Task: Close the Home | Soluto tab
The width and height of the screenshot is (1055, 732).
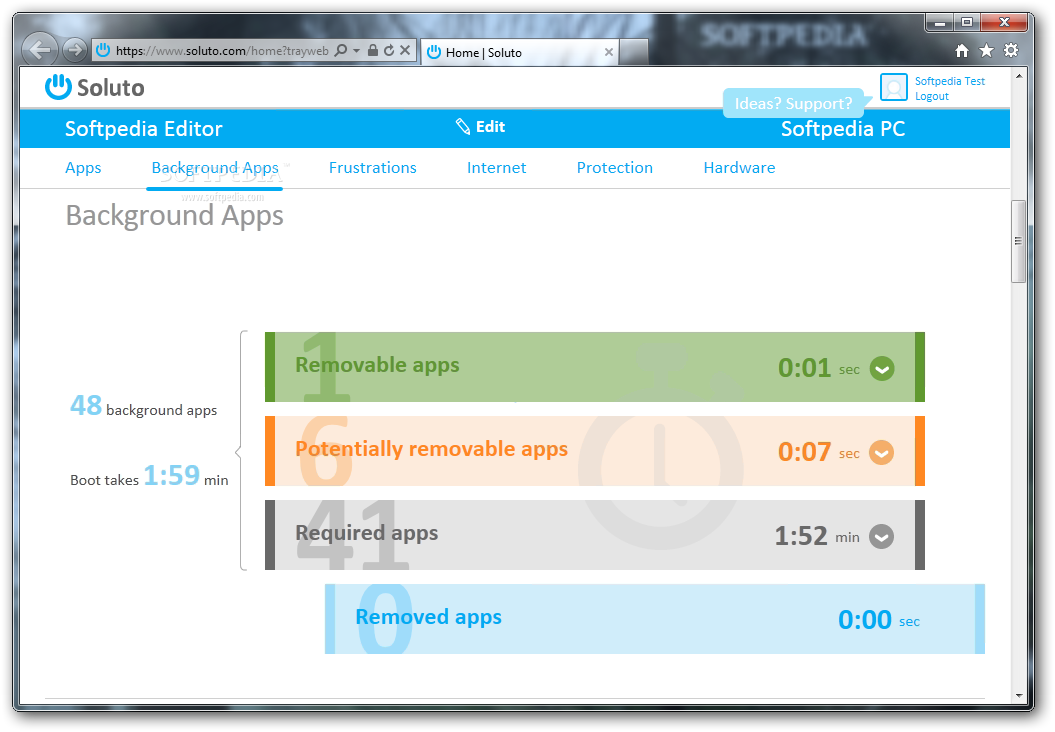Action: click(x=608, y=52)
